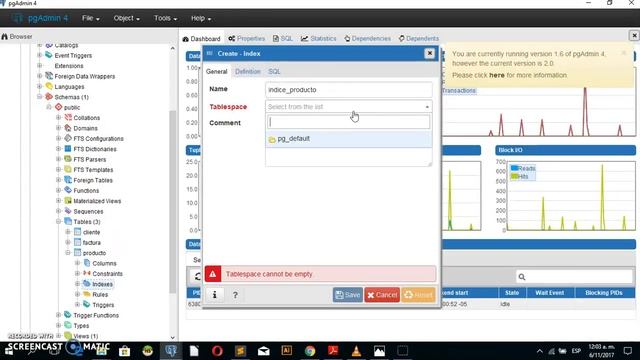The height and width of the screenshot is (360, 640).
Task: Click the State column header
Action: point(511,293)
